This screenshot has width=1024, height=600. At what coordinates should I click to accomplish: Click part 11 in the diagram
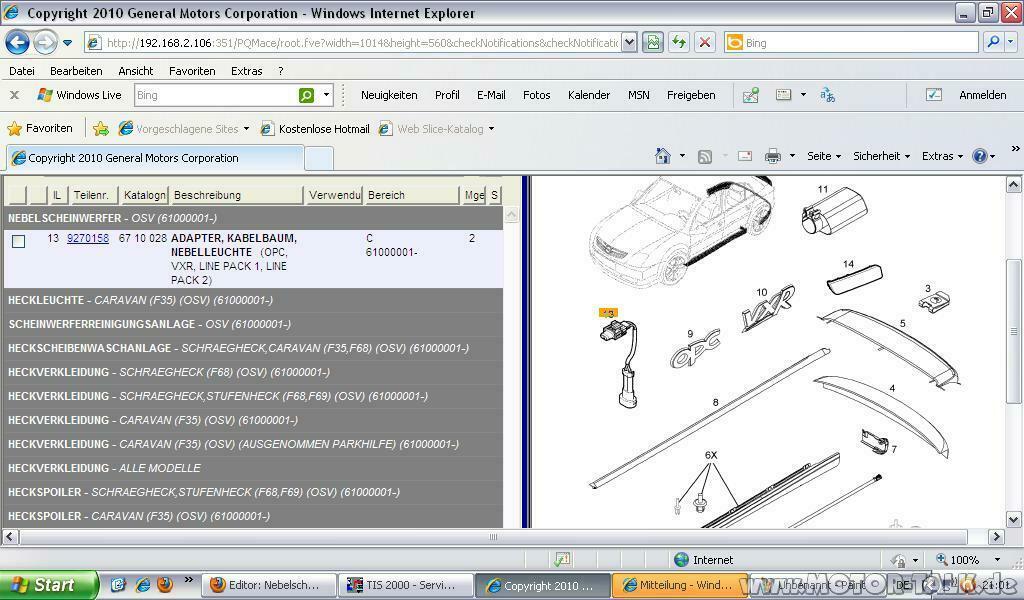point(834,210)
